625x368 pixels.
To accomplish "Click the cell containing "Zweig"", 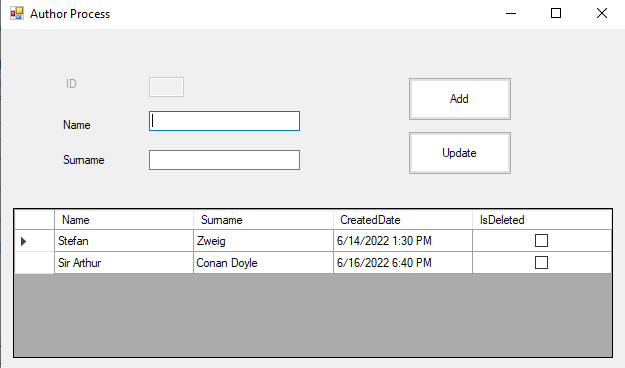I will [263, 241].
